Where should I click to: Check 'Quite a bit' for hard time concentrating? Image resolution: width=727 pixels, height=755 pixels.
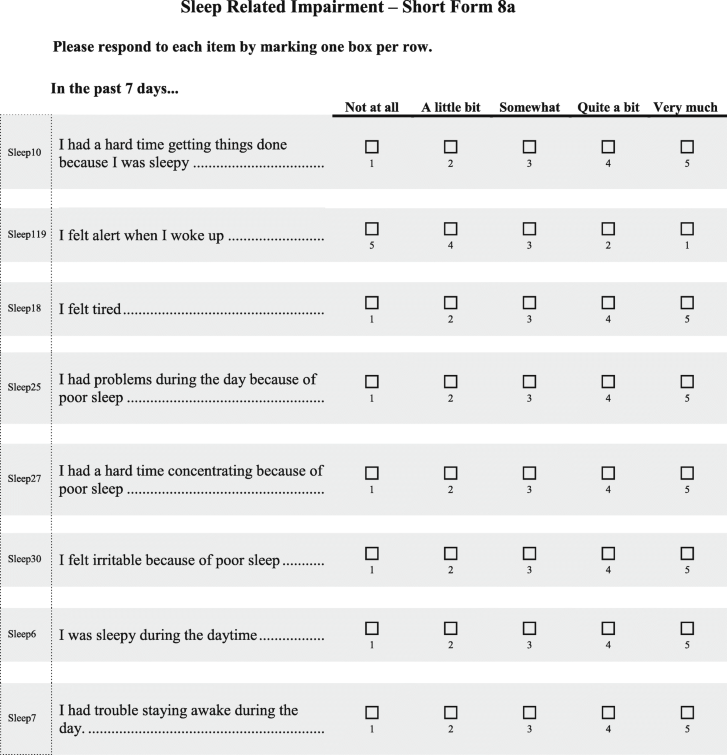608,472
